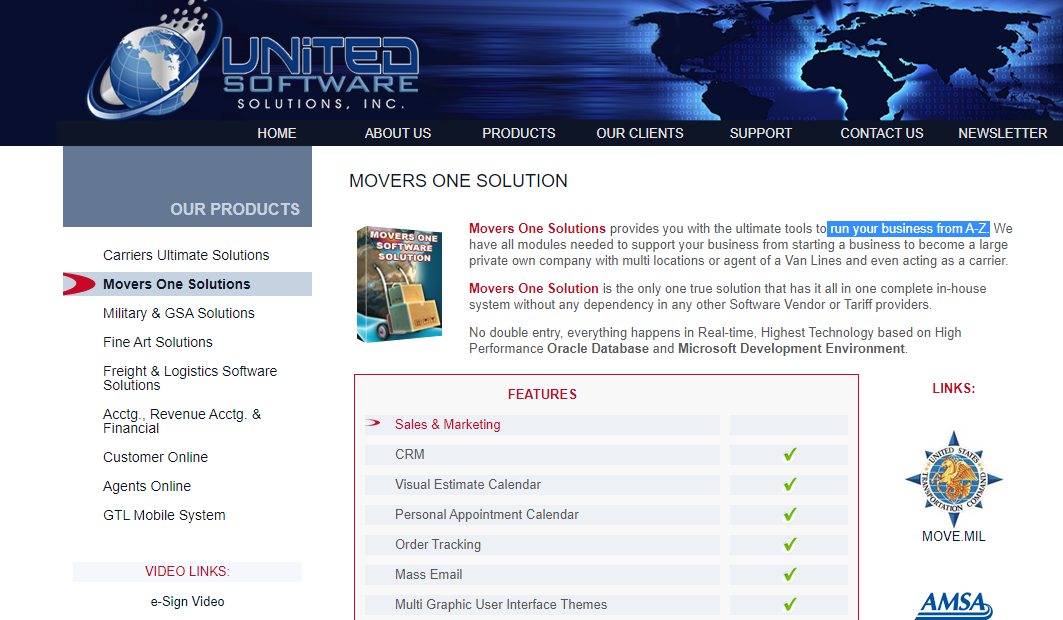The width and height of the screenshot is (1063, 620).
Task: Click the Visual Estimate Calendar row text
Action: pyautogui.click(x=468, y=484)
